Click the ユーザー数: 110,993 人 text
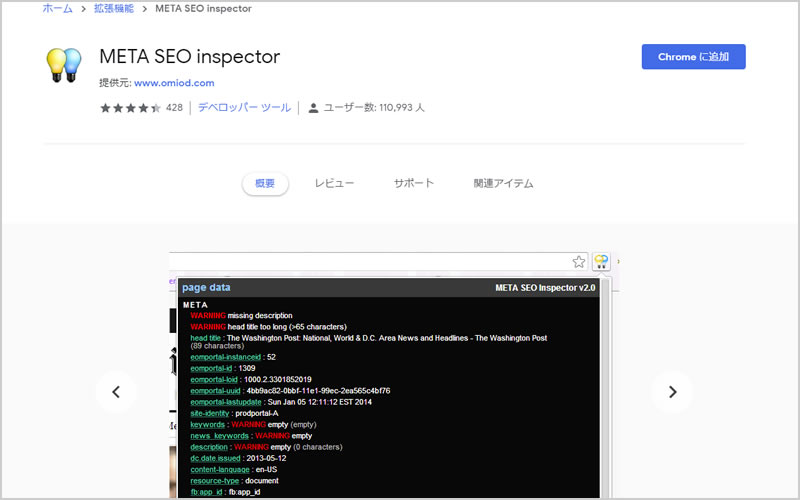The height and width of the screenshot is (500, 800). 374,108
